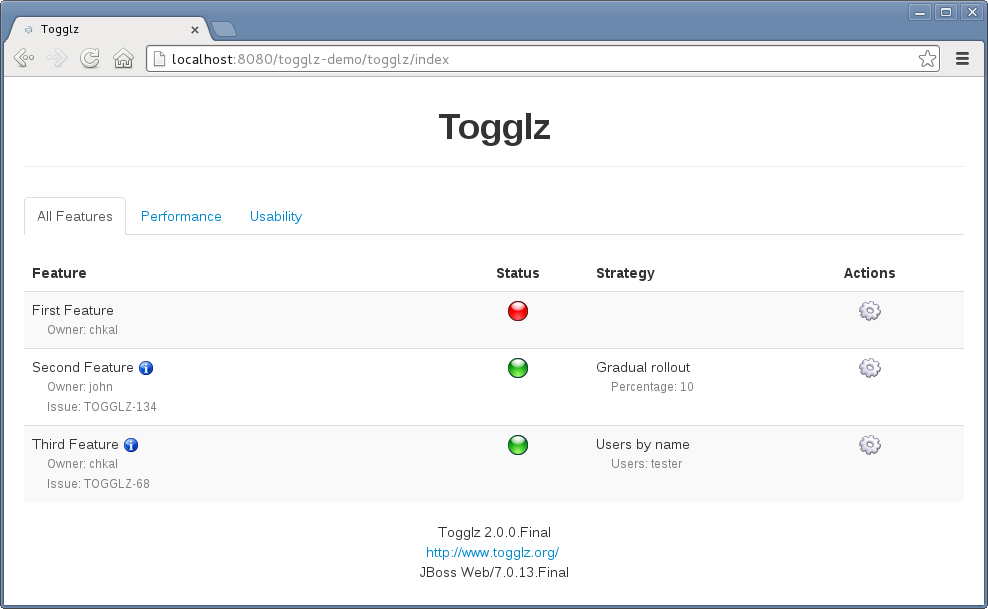This screenshot has height=609, width=988.
Task: Open the http://www.togglz.org/ link
Action: pyautogui.click(x=492, y=552)
